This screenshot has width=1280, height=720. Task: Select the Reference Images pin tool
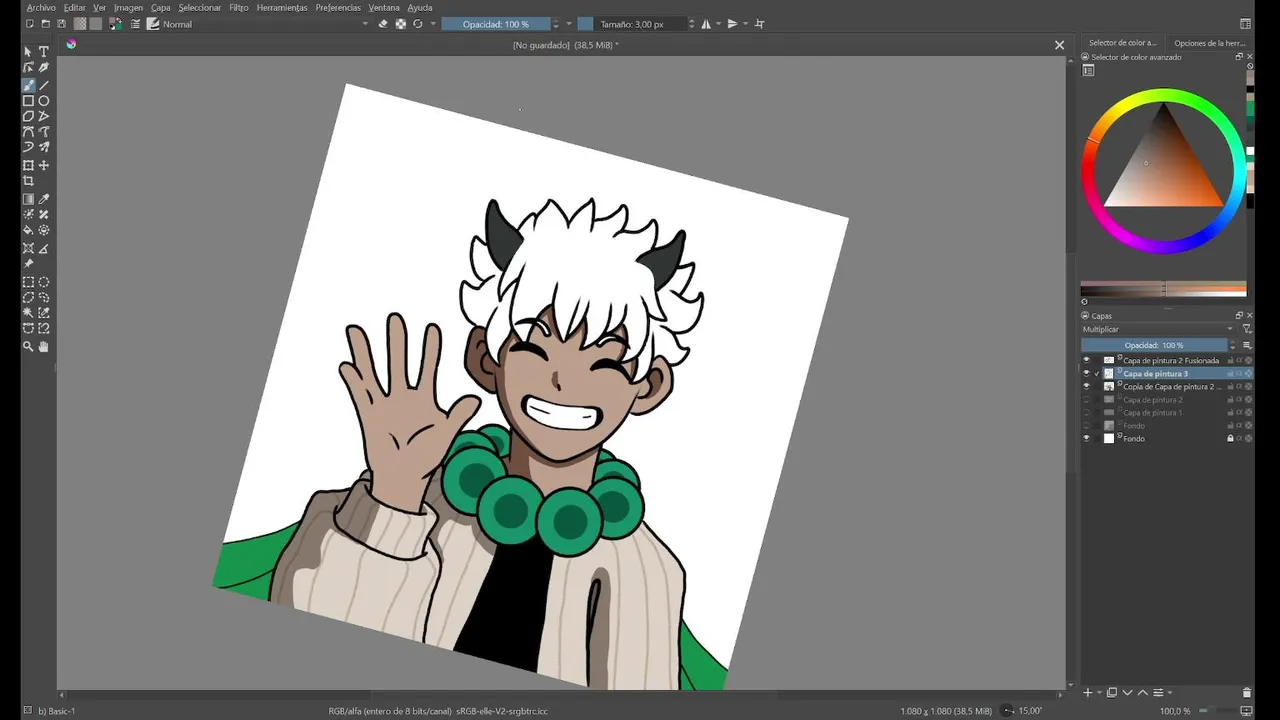click(x=28, y=264)
